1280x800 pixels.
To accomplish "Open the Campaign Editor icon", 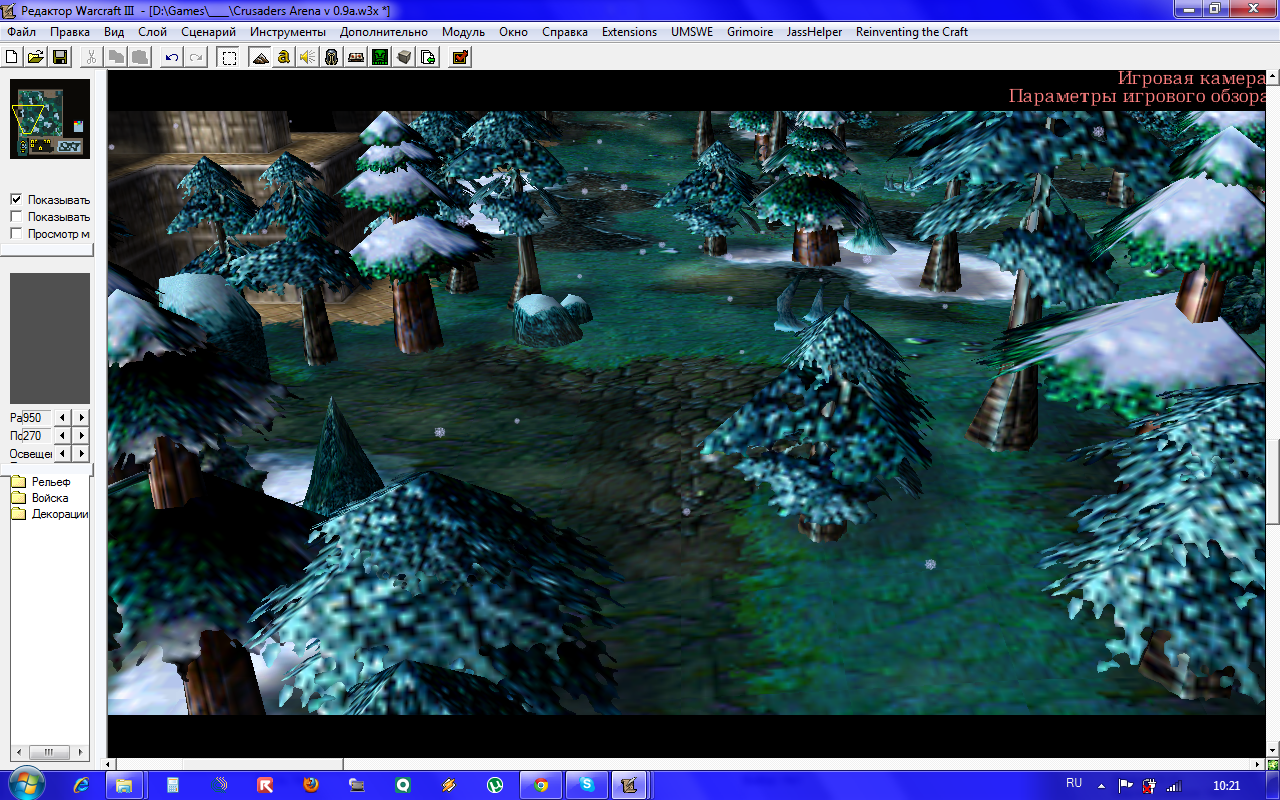I will click(x=356, y=57).
